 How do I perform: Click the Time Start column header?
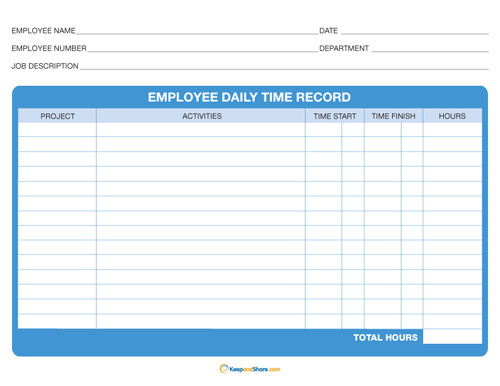(x=335, y=116)
